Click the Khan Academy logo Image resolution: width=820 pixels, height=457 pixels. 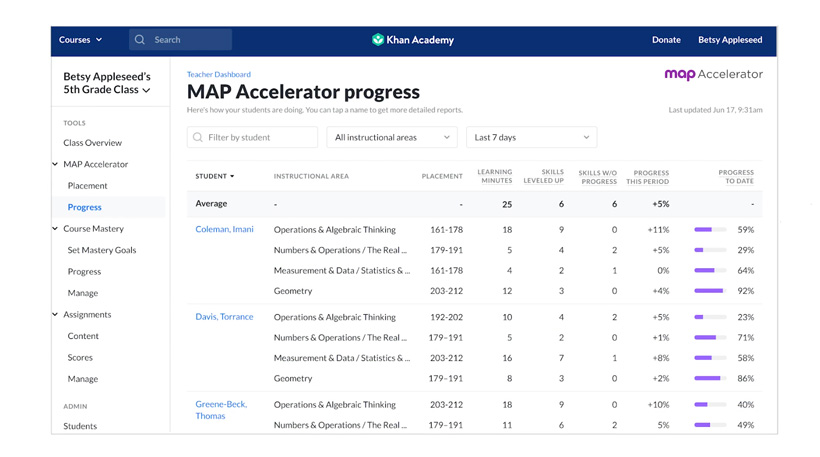coord(413,40)
